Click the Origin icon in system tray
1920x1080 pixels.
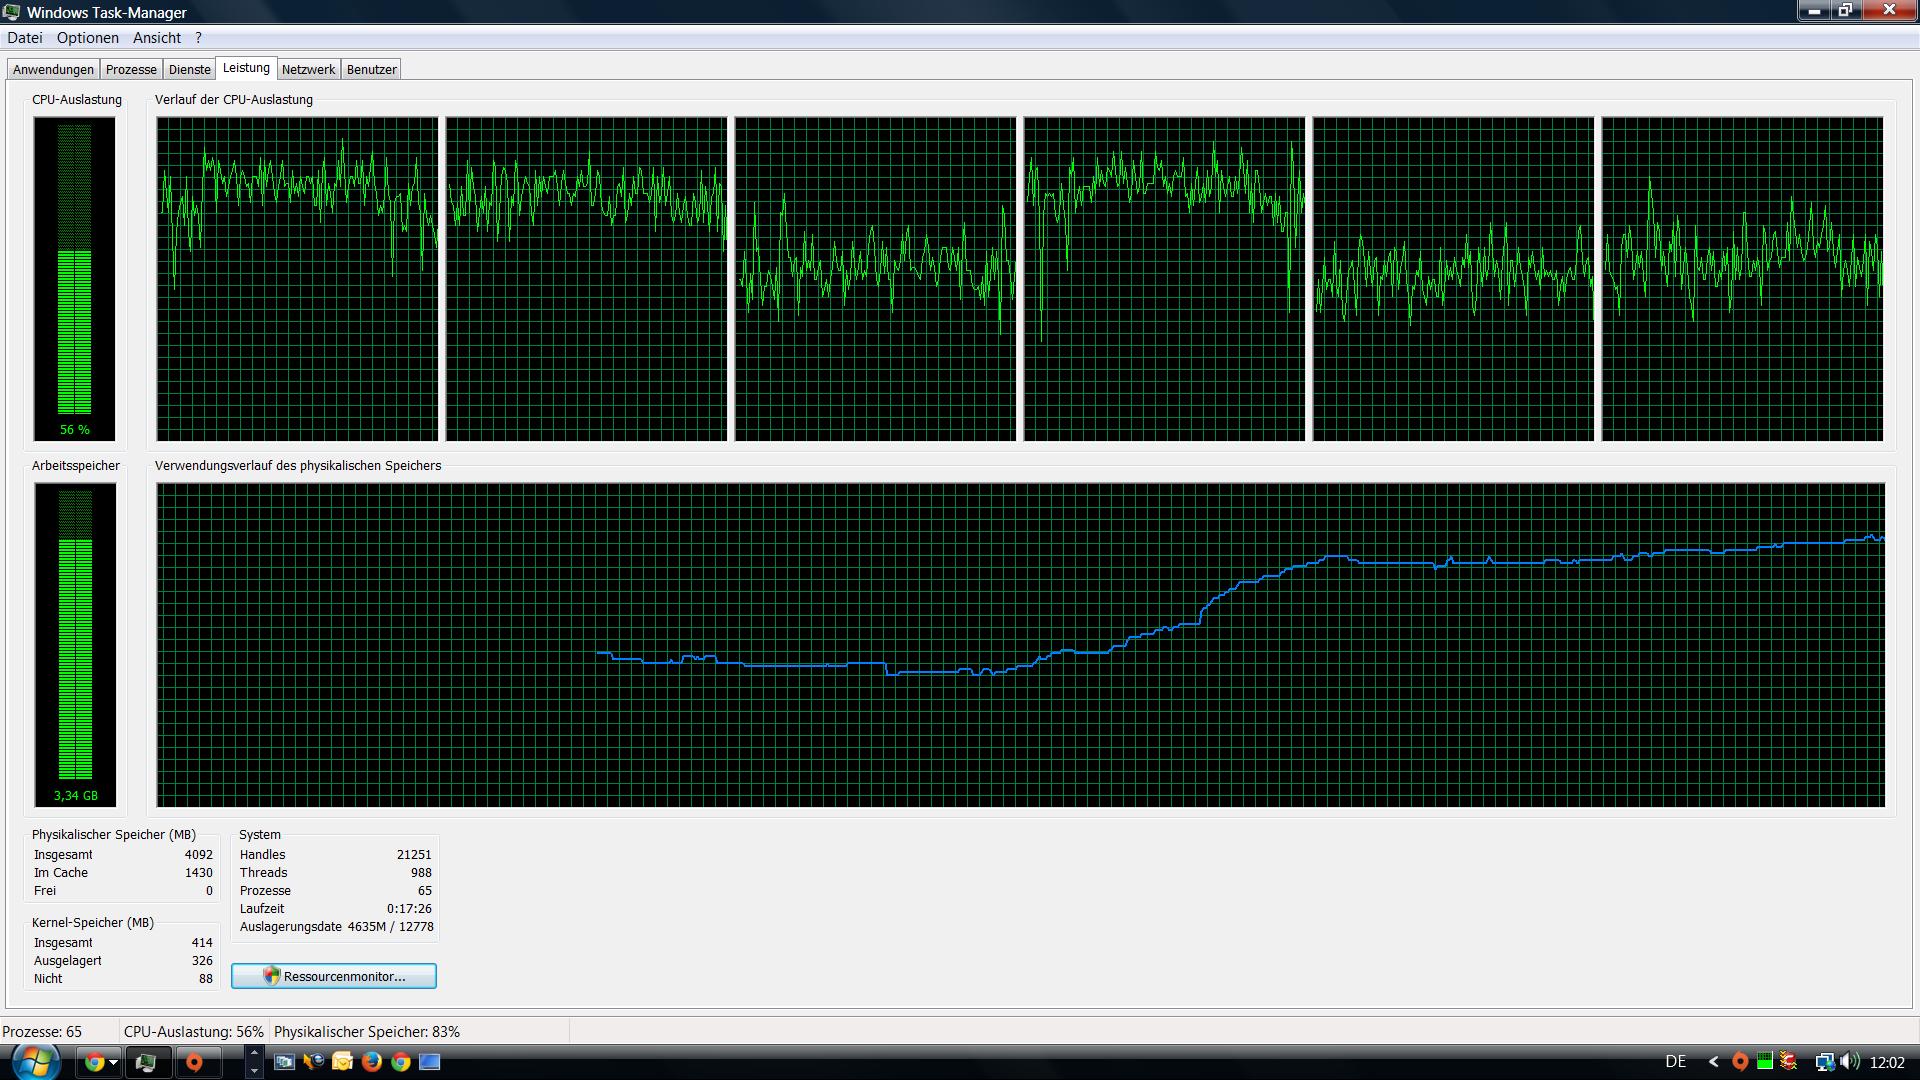tap(1740, 1062)
